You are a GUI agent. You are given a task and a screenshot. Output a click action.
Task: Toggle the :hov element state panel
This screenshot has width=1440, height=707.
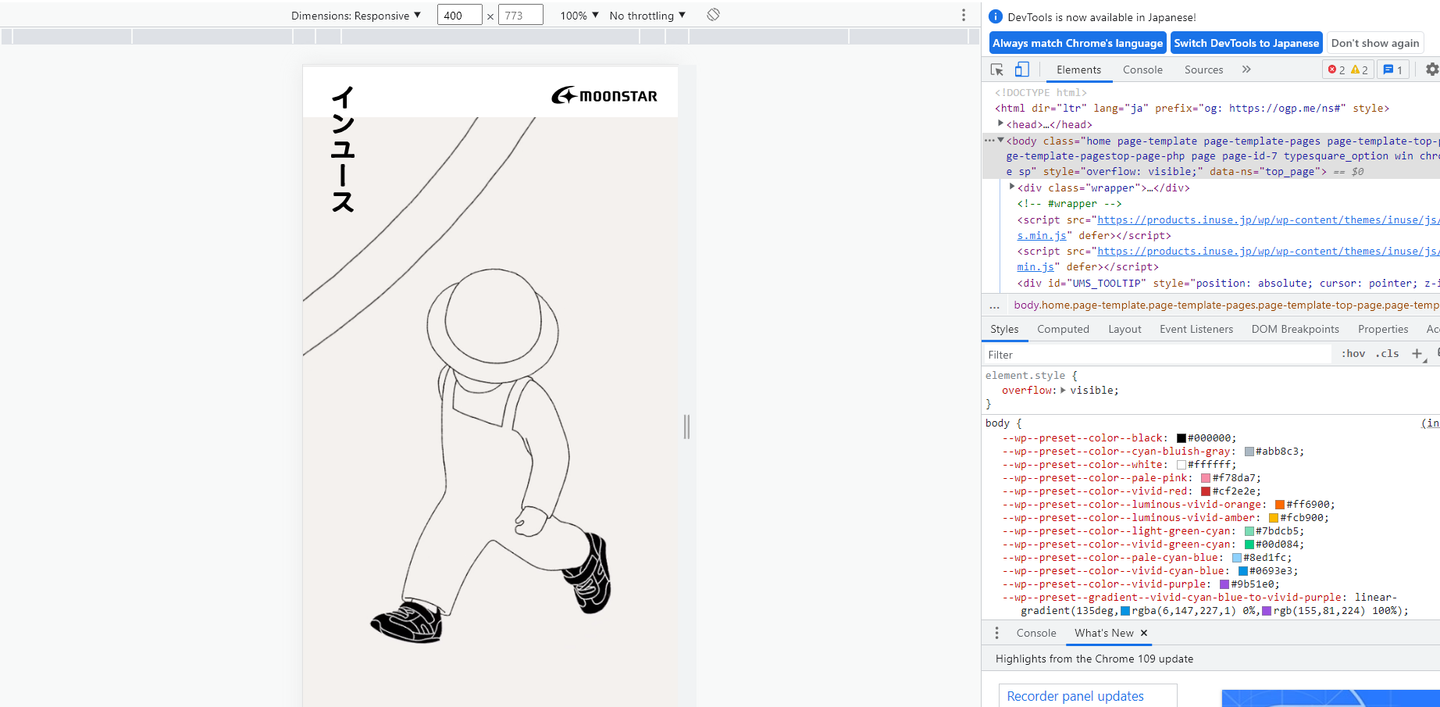[1353, 354]
